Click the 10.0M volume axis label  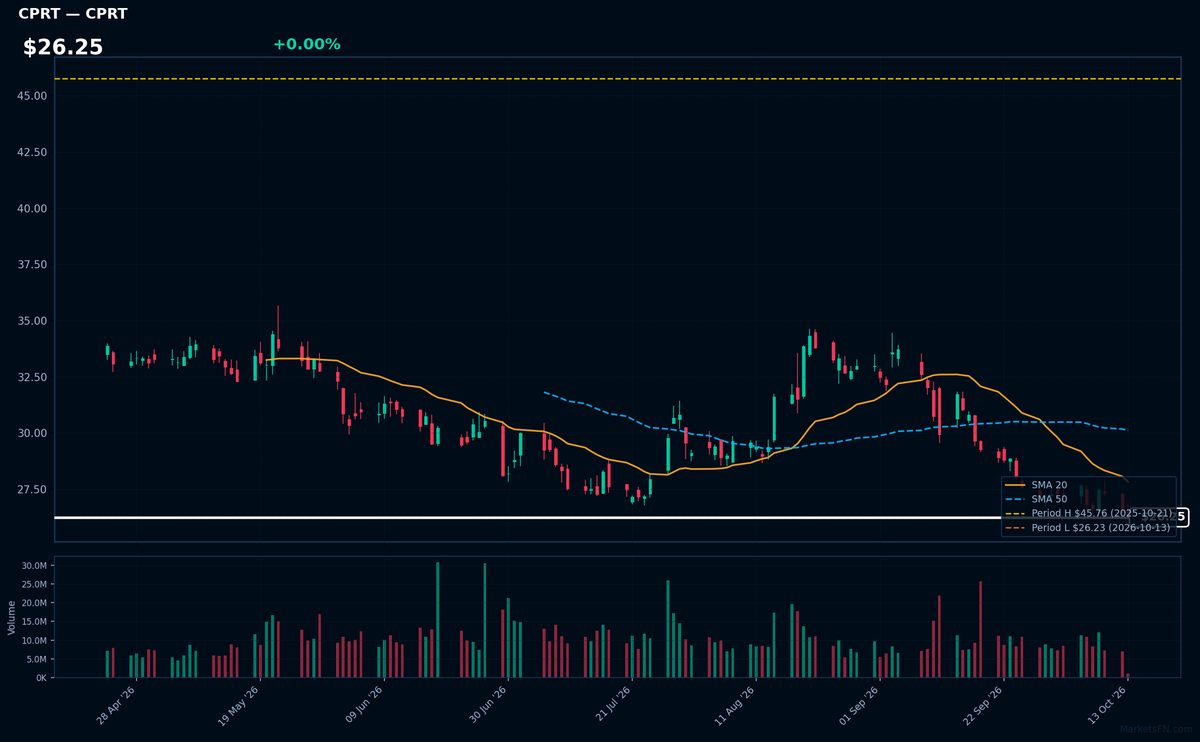pyautogui.click(x=34, y=640)
